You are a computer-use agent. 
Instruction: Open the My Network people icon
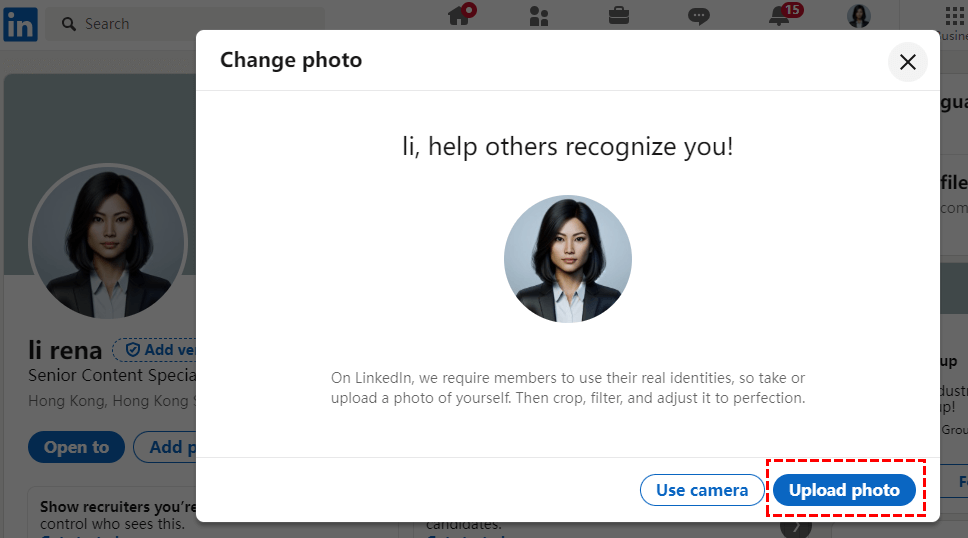(539, 16)
